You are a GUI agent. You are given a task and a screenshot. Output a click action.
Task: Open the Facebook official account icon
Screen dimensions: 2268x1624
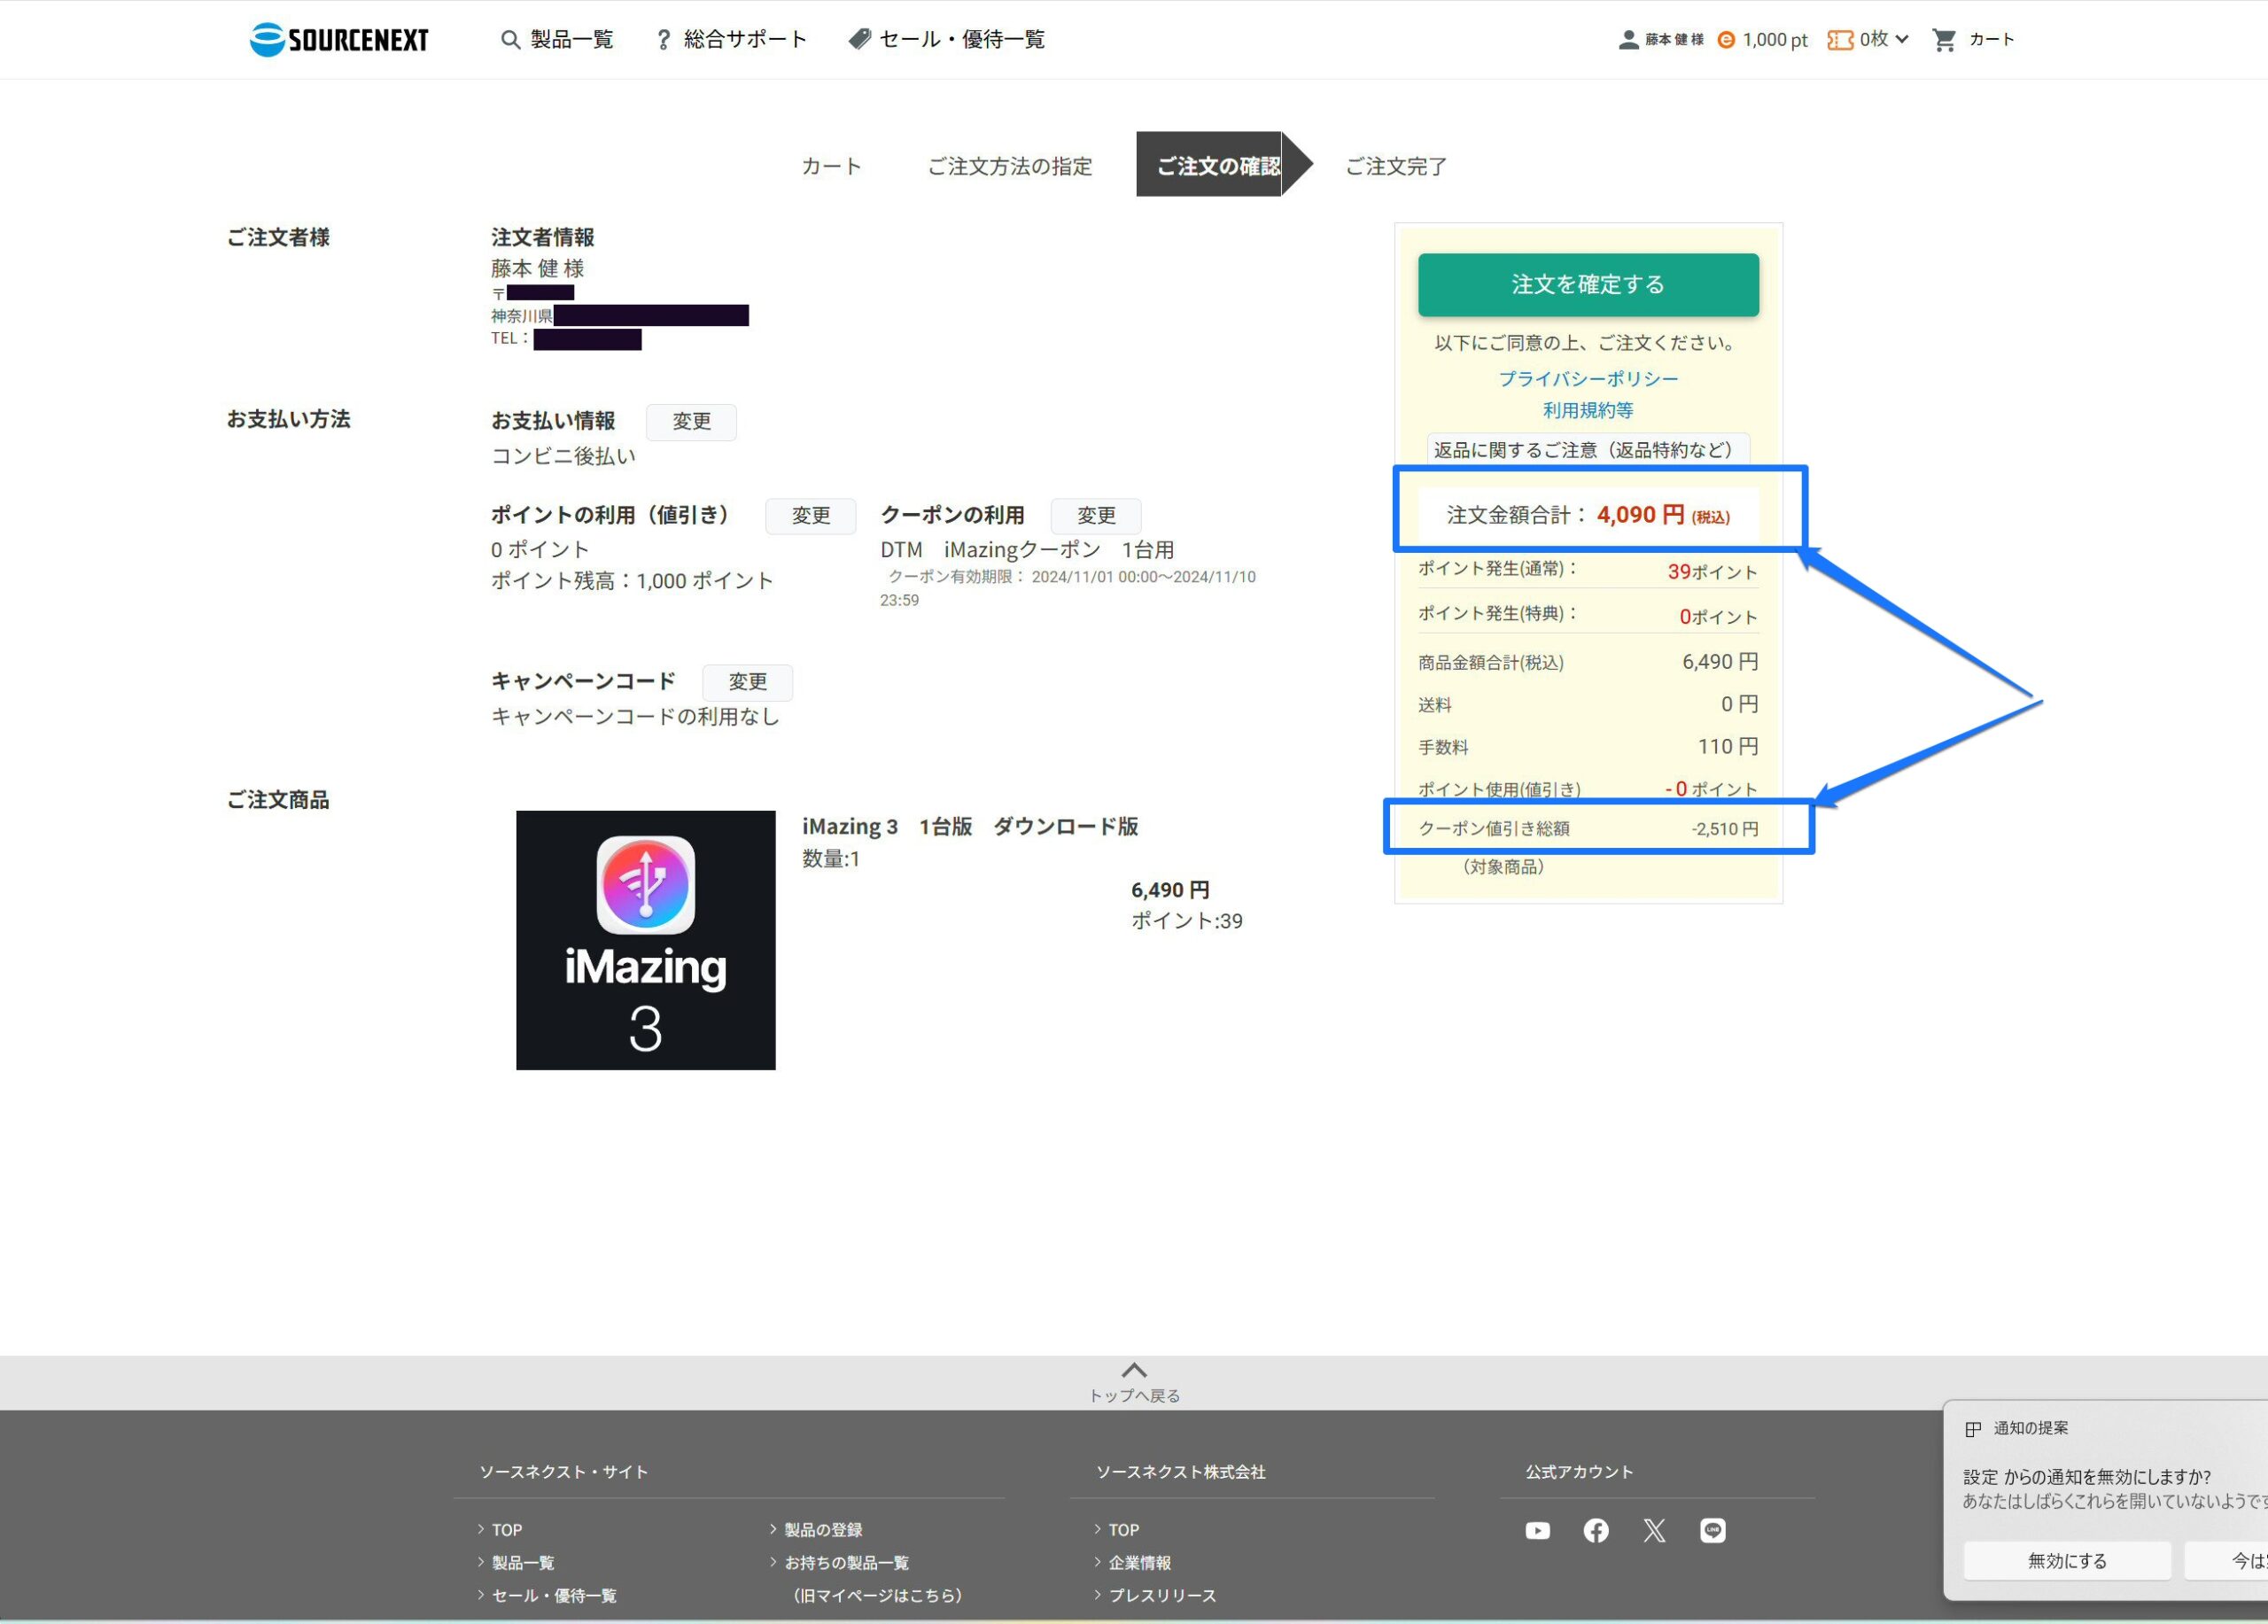[1596, 1531]
